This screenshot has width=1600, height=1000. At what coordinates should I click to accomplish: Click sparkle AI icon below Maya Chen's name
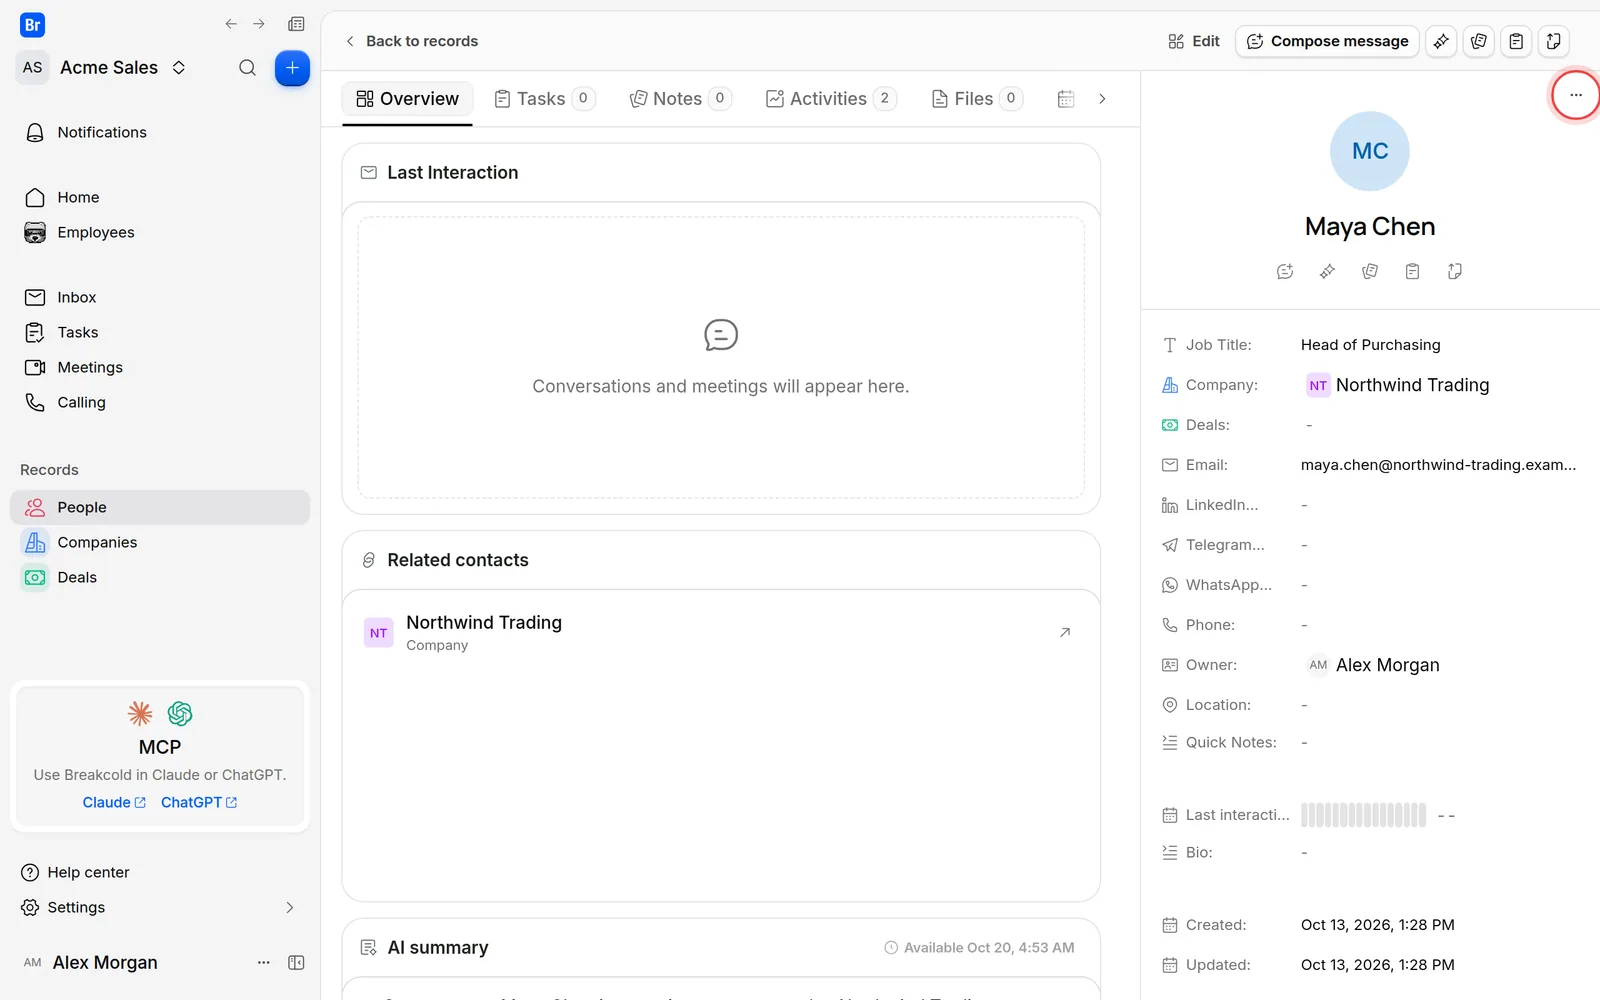point(1327,271)
